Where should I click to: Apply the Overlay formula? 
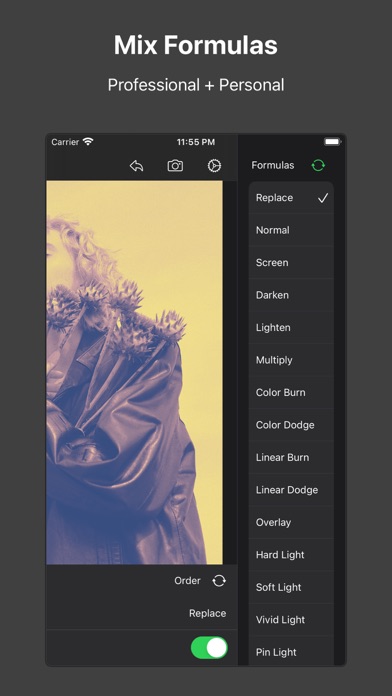[x=291, y=522]
